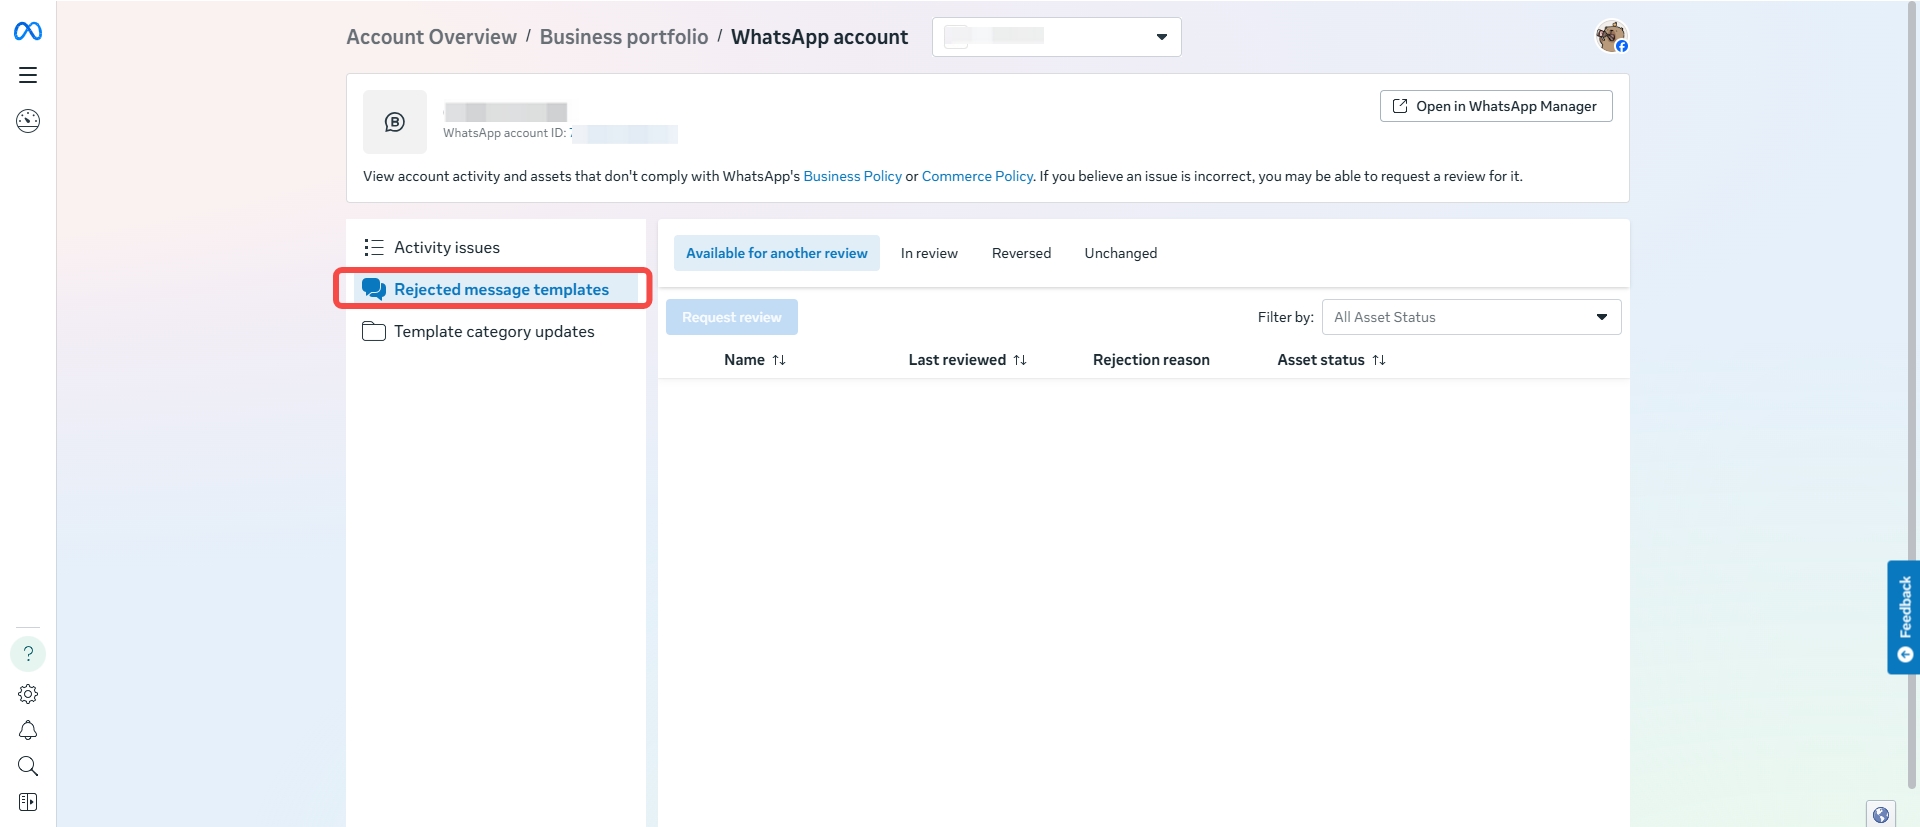Open the account overview dashboard gauge icon
Viewport: 1920px width, 827px height.
(28, 121)
